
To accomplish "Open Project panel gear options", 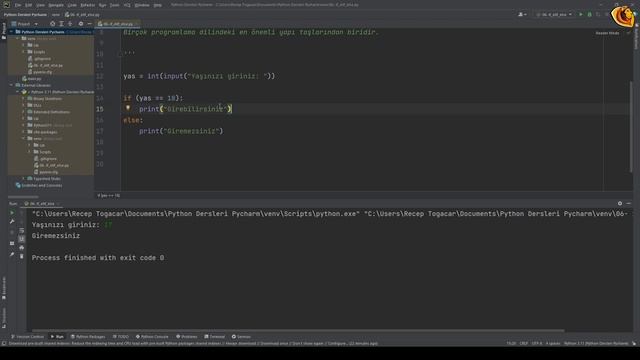I will pyautogui.click(x=80, y=24).
